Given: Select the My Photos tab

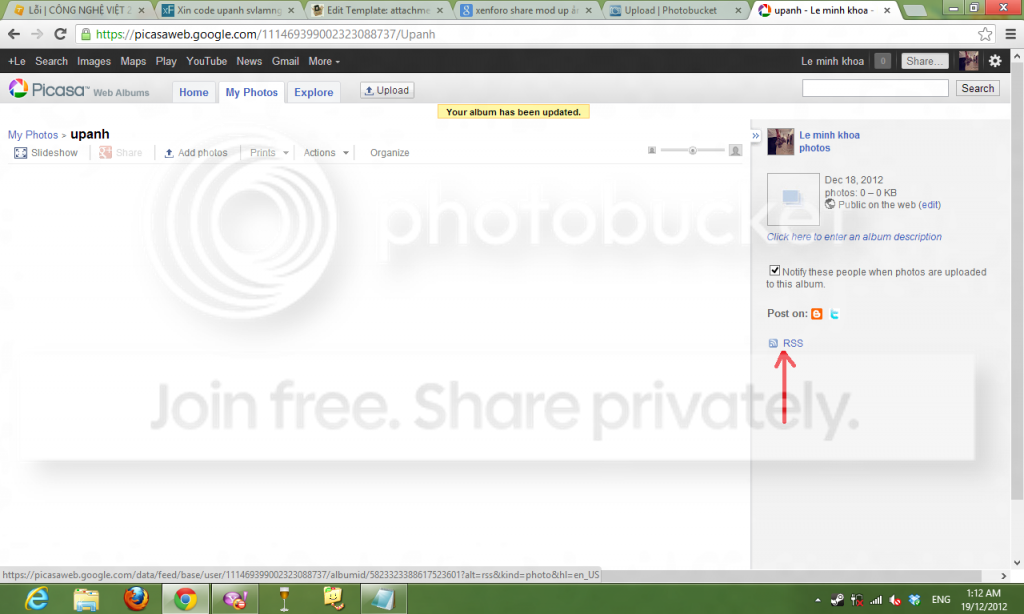Looking at the screenshot, I should coord(251,92).
